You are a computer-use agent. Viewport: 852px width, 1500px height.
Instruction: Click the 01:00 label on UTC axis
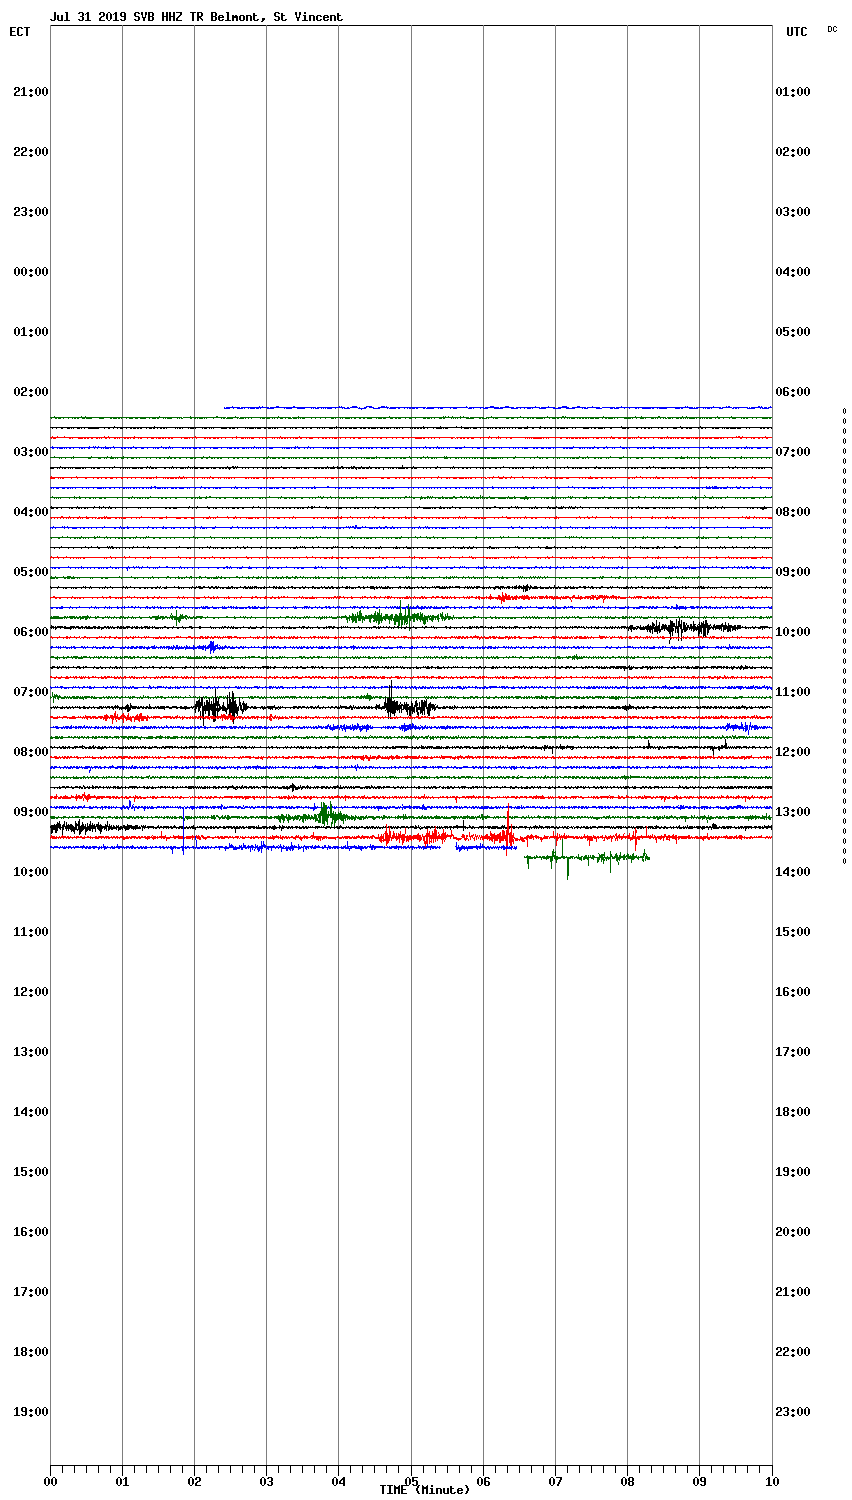(793, 92)
